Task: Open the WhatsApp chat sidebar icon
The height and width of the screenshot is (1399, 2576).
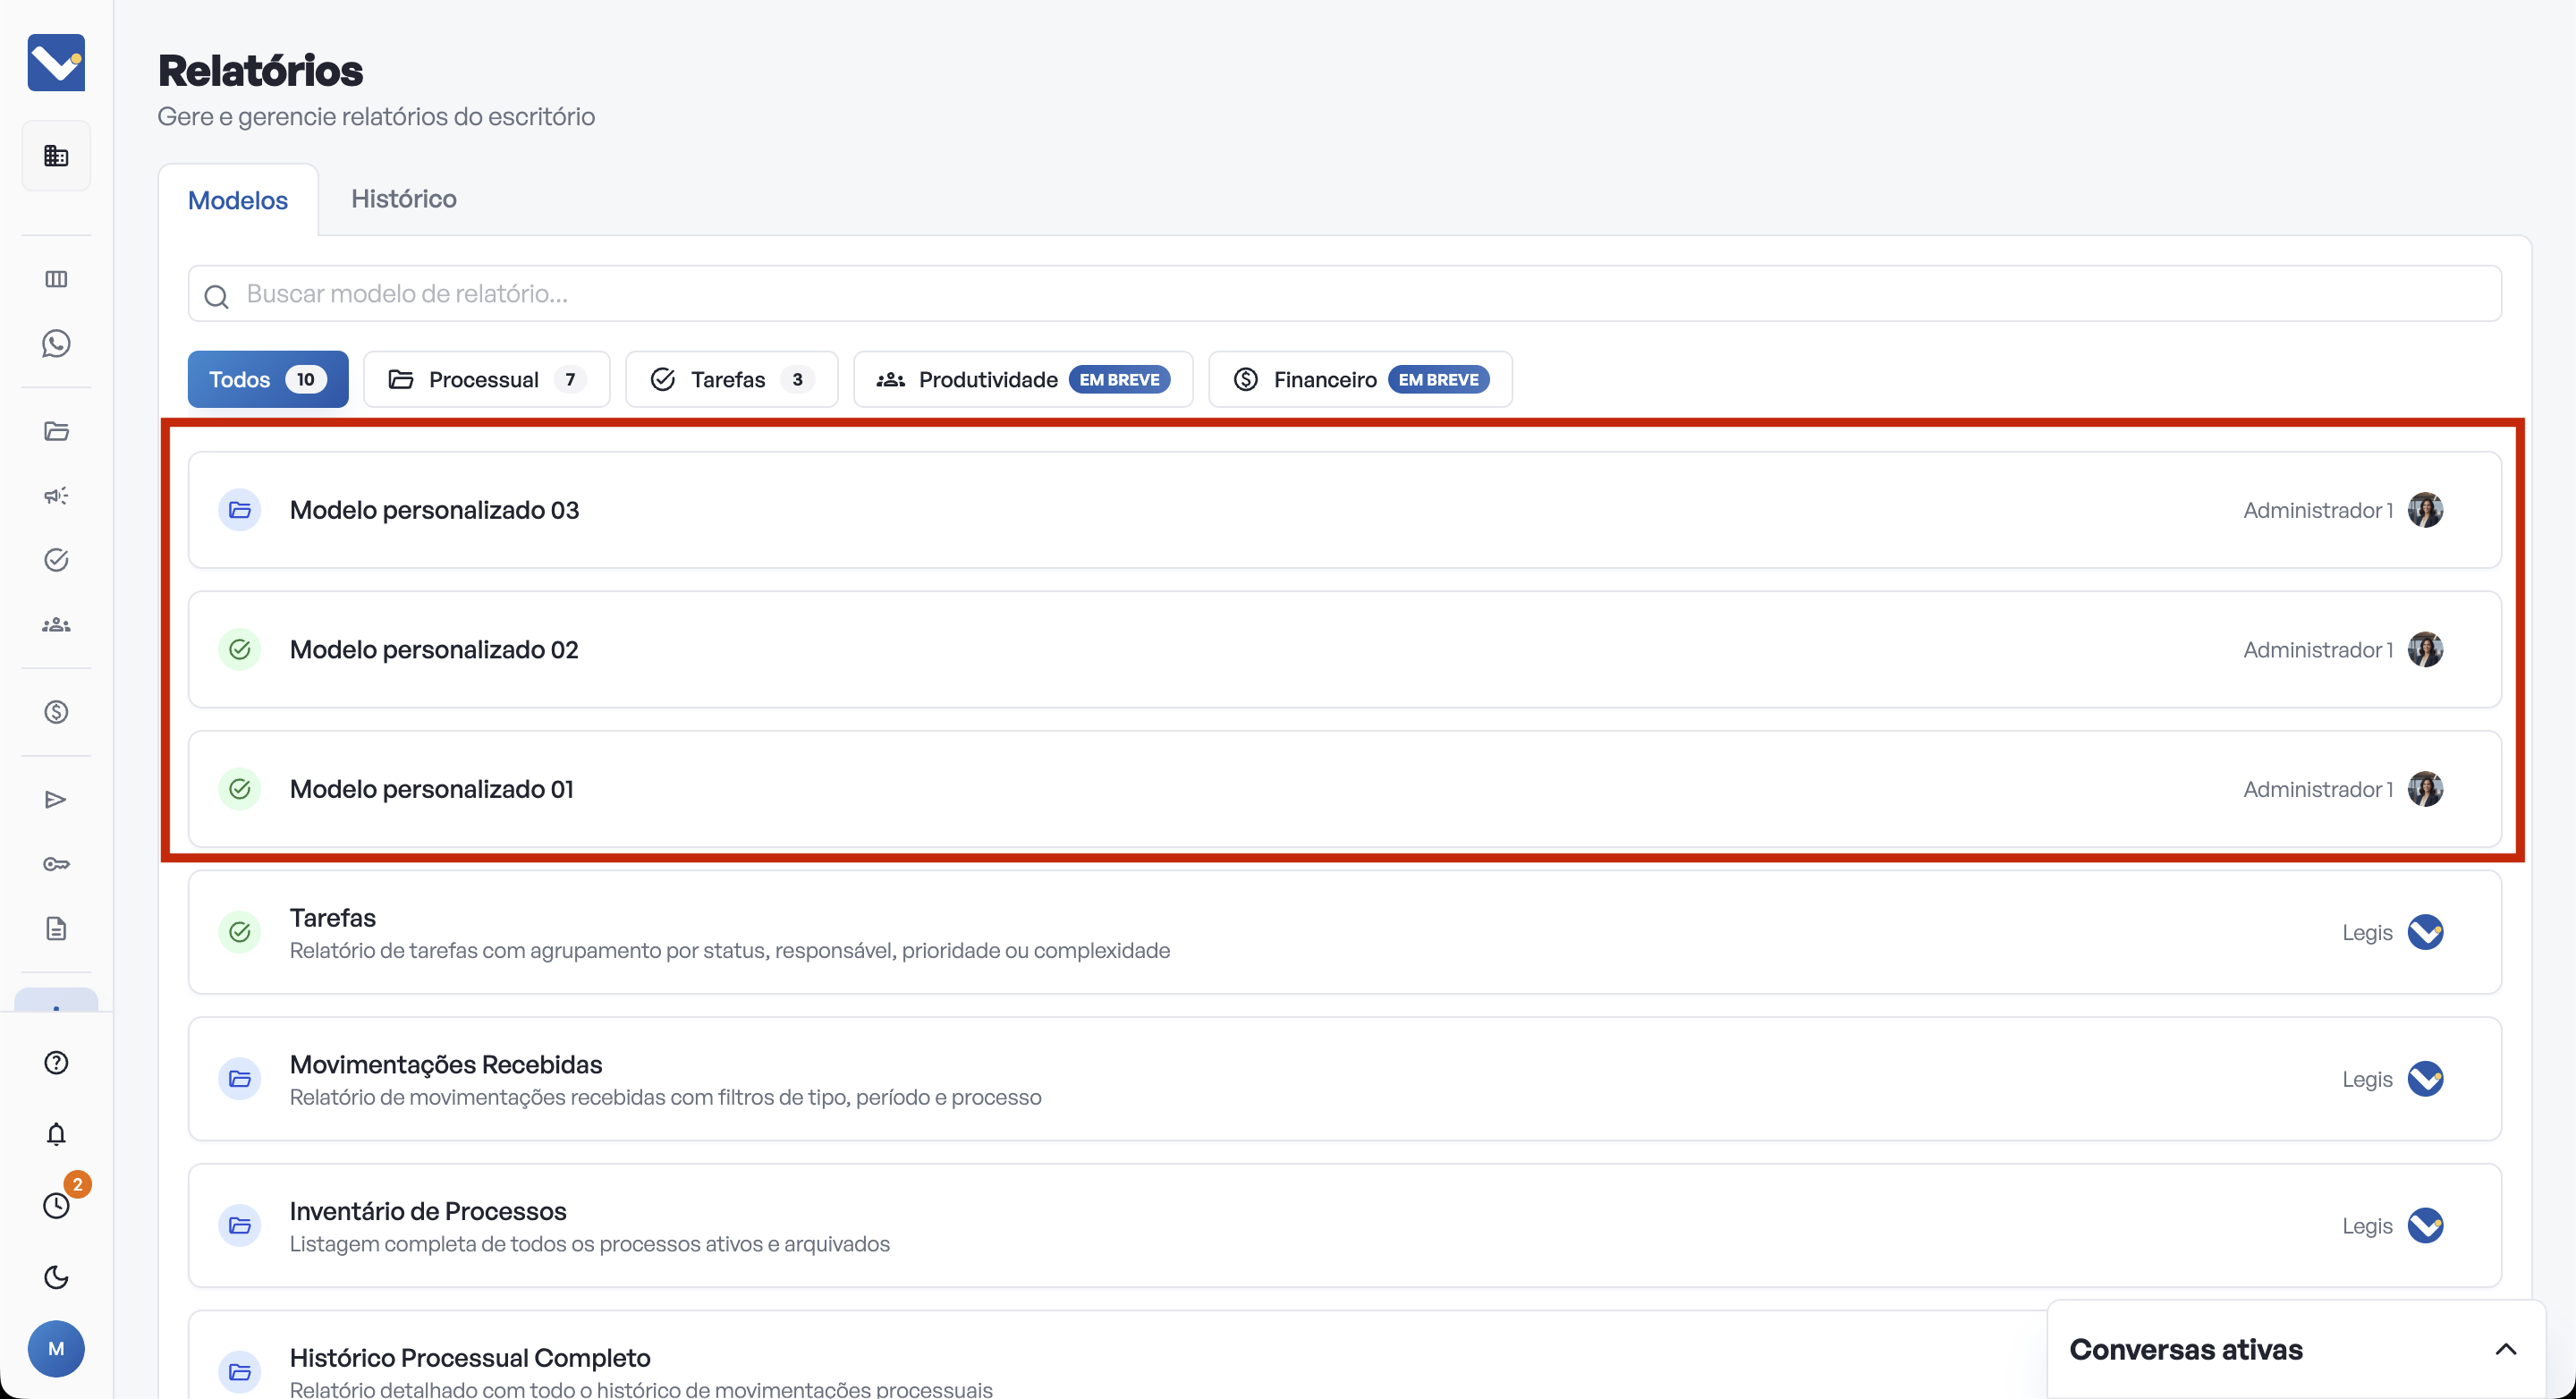Action: (x=56, y=344)
